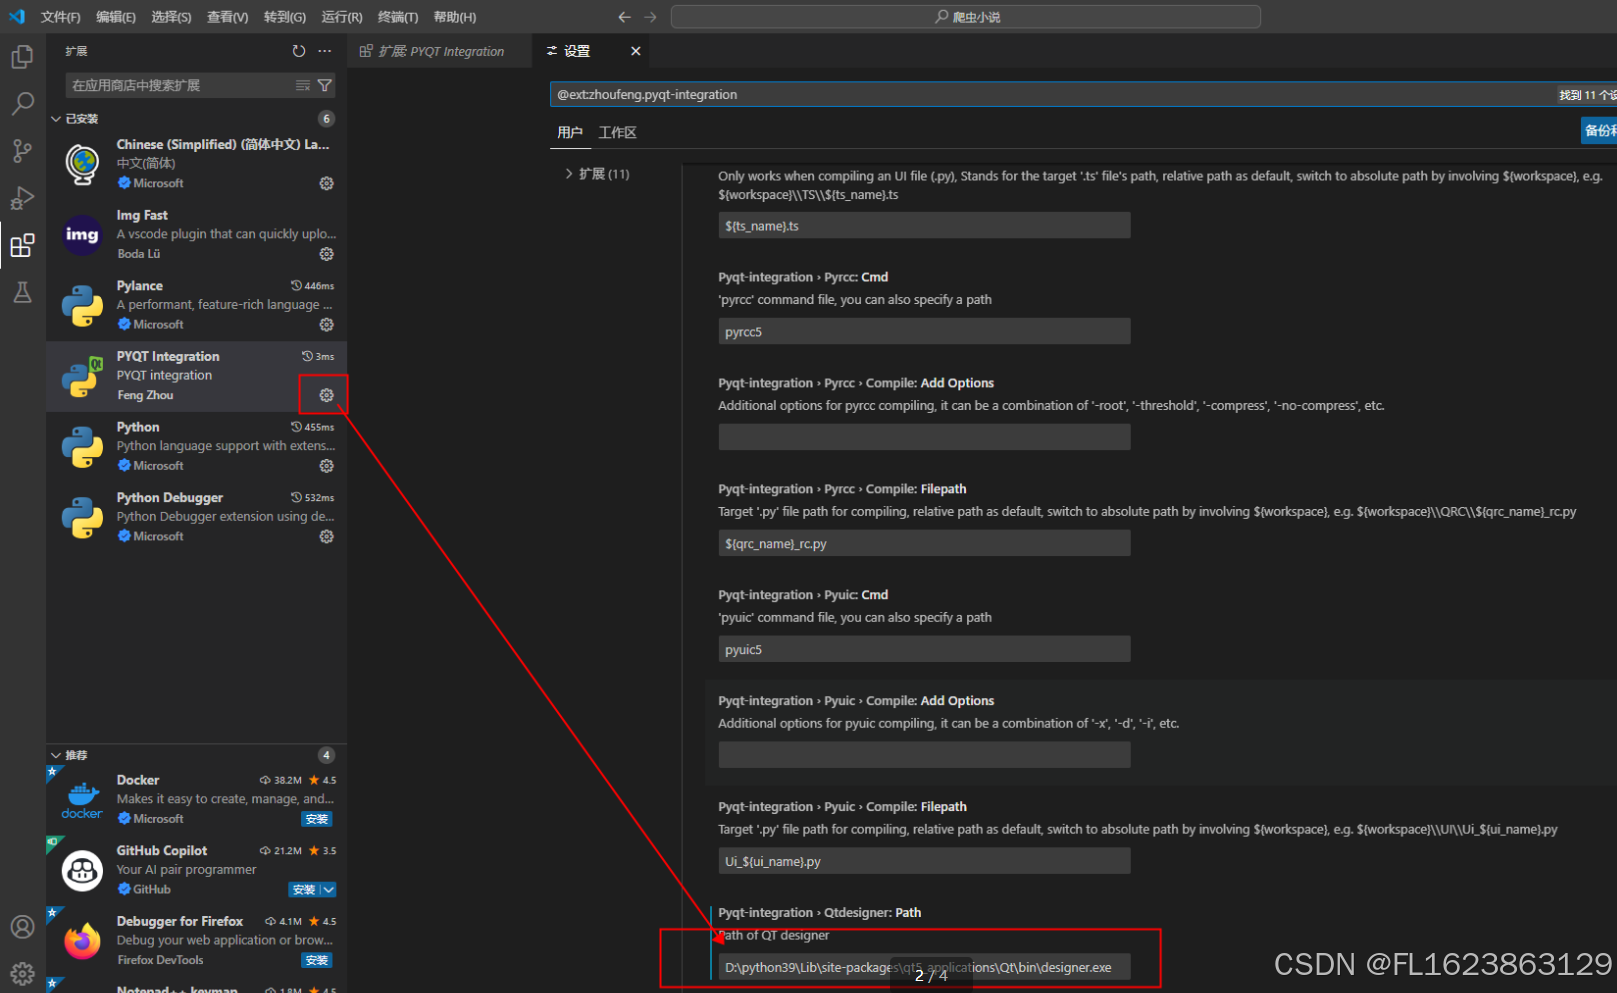The width and height of the screenshot is (1617, 993).
Task: Click the VS Code logo icon
Action: (x=17, y=17)
